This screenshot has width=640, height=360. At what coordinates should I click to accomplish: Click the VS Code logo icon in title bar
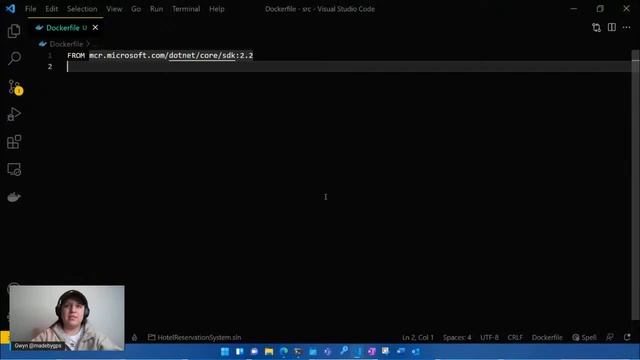point(11,9)
